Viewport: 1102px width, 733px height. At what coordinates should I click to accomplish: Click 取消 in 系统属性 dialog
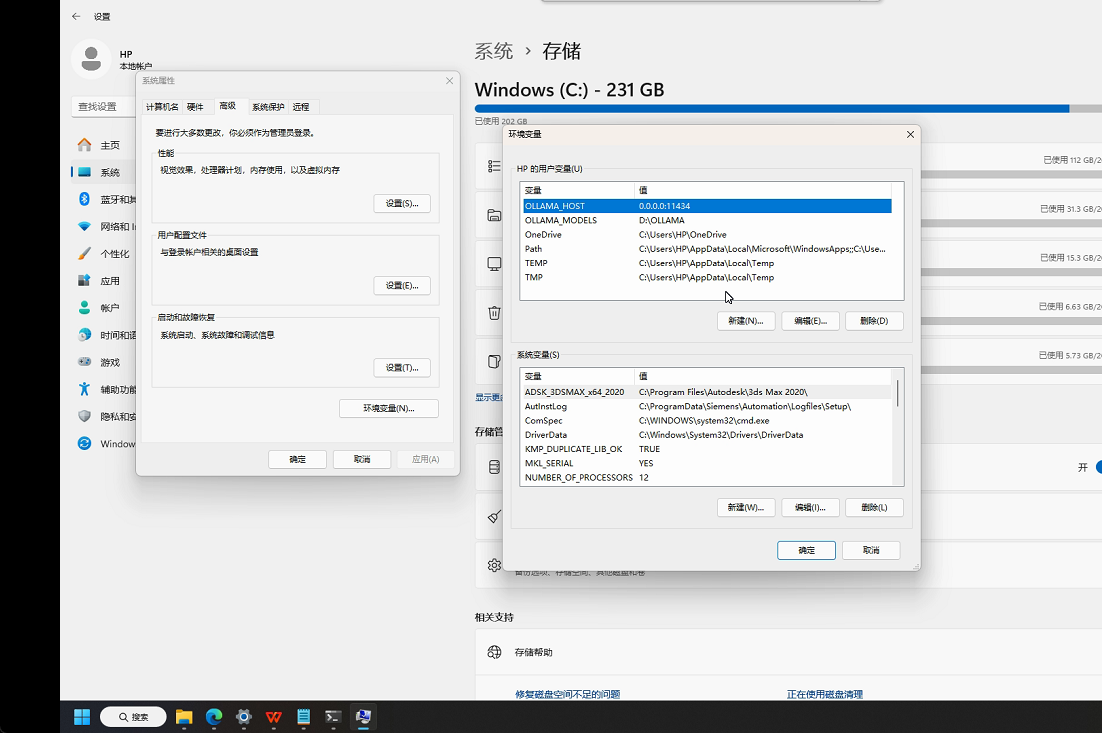click(x=362, y=459)
